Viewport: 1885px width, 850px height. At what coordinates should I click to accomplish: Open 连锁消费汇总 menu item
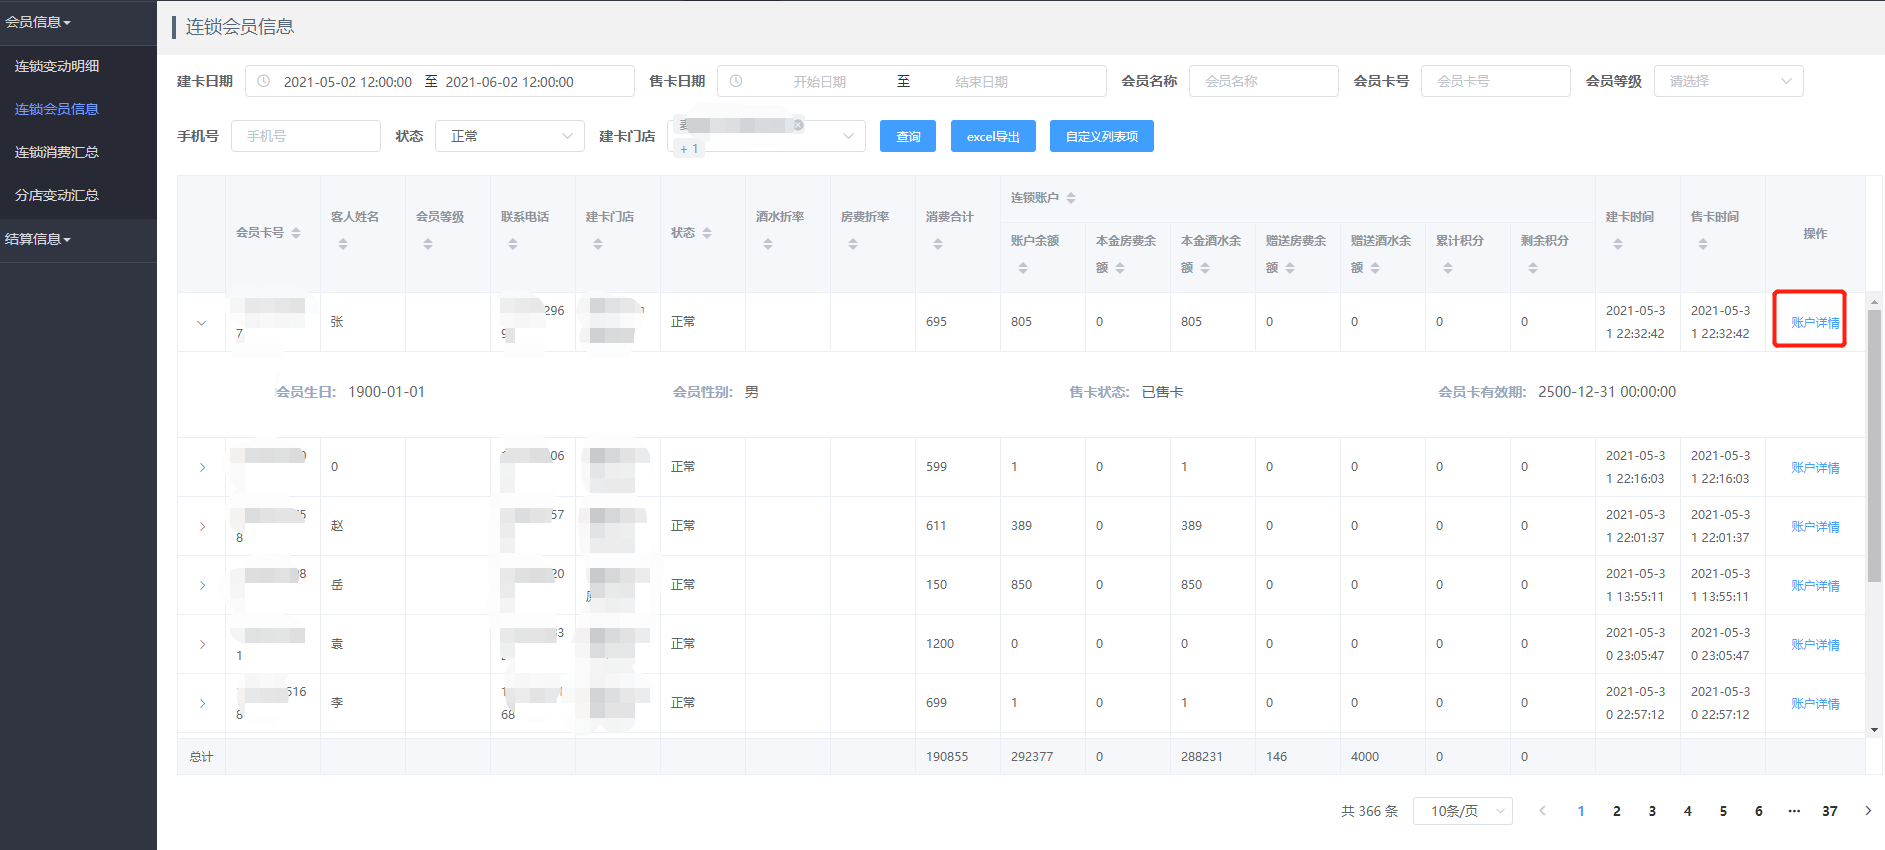(78, 152)
